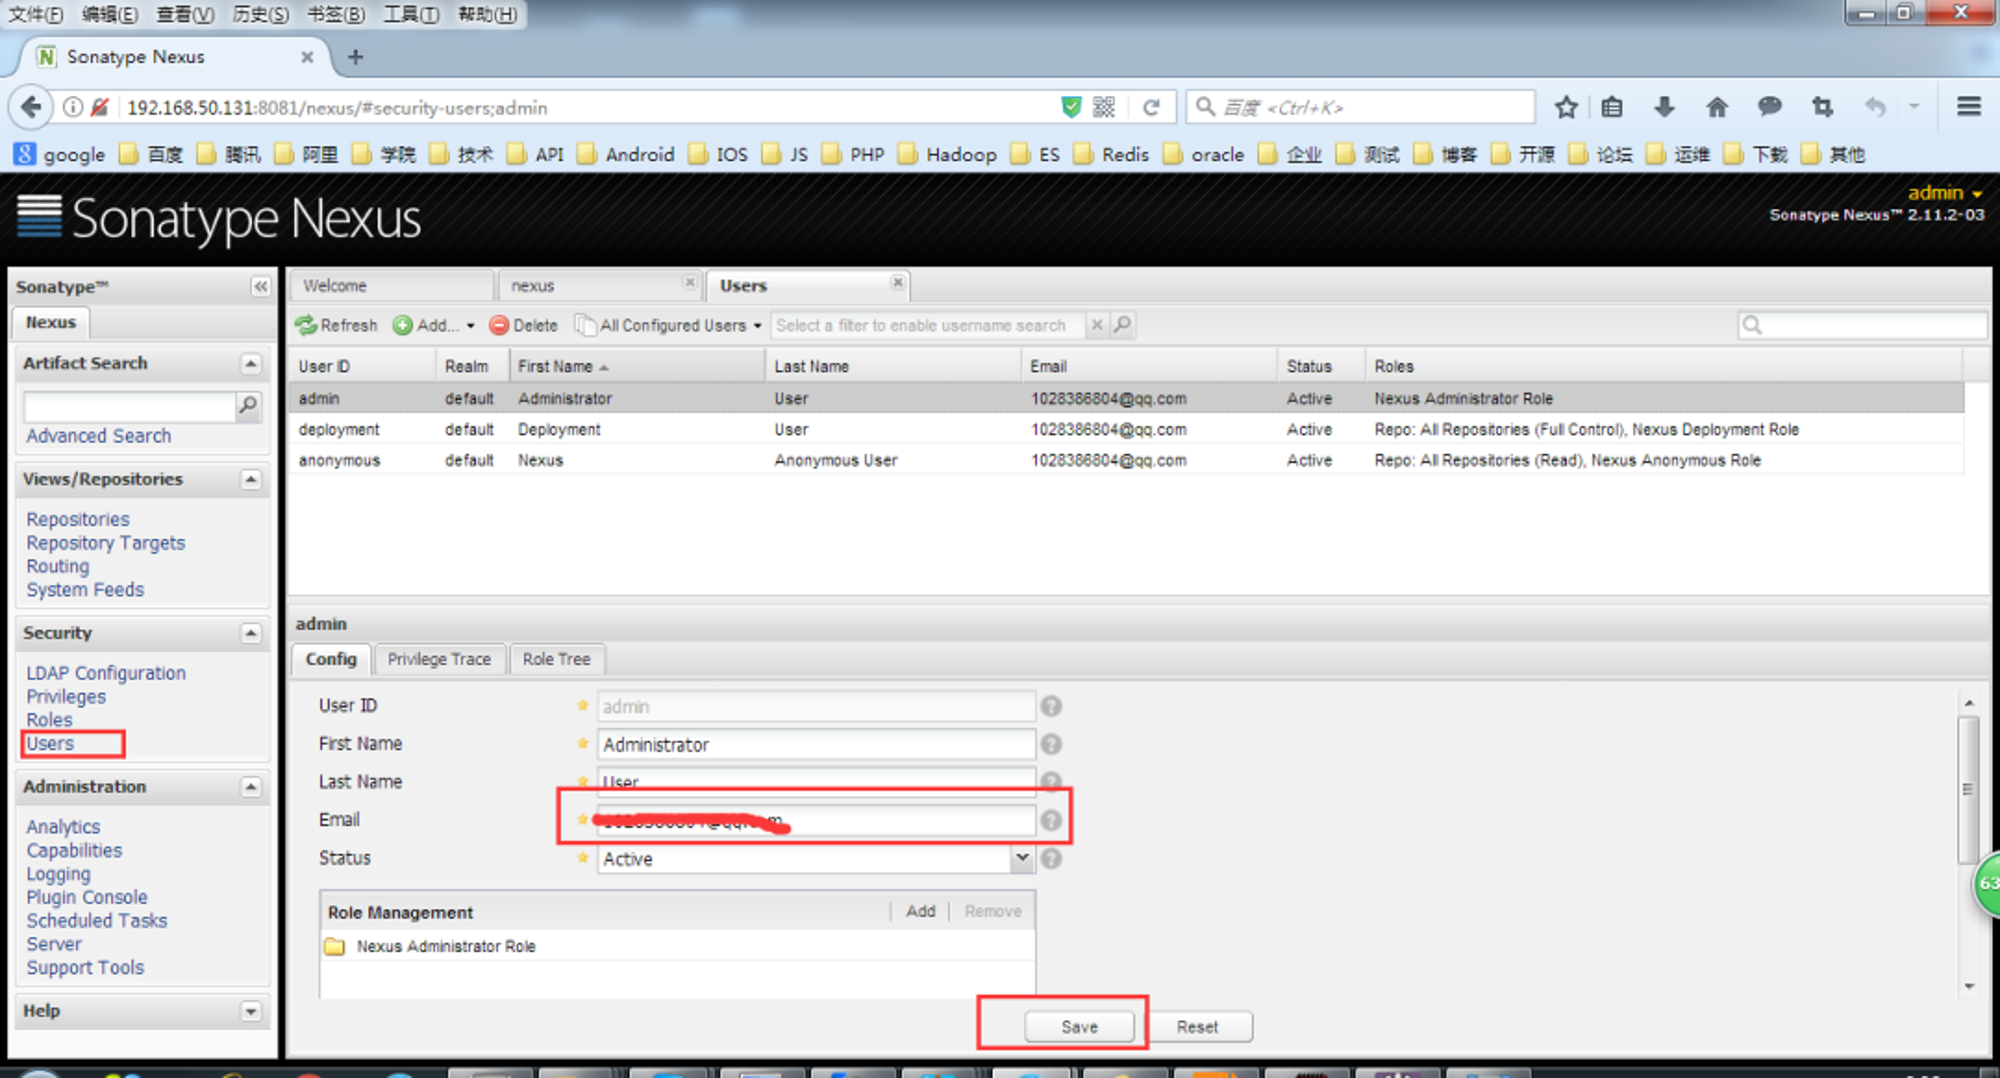Image resolution: width=2000 pixels, height=1078 pixels.
Task: Click the artifact search magnifier icon
Action: [x=248, y=405]
